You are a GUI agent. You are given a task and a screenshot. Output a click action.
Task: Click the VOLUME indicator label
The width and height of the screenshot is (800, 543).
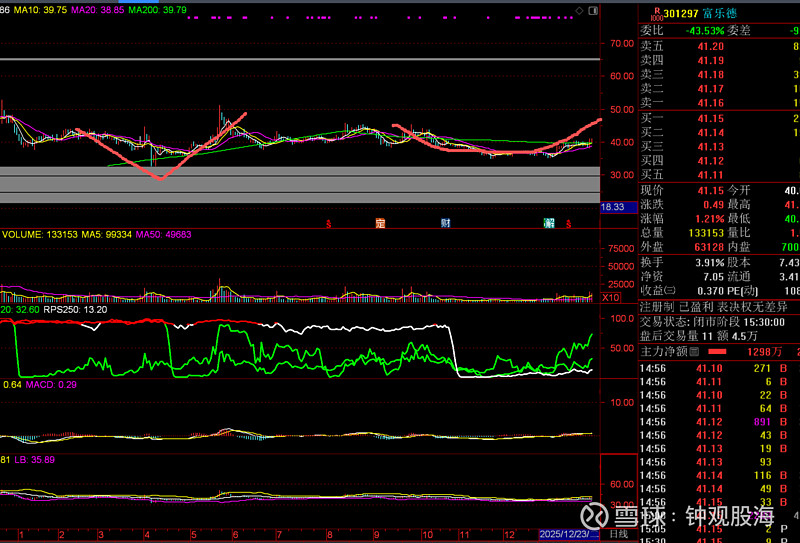point(20,234)
